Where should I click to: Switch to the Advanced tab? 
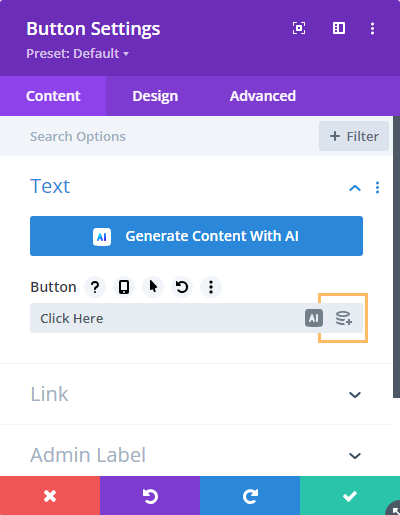coord(263,96)
